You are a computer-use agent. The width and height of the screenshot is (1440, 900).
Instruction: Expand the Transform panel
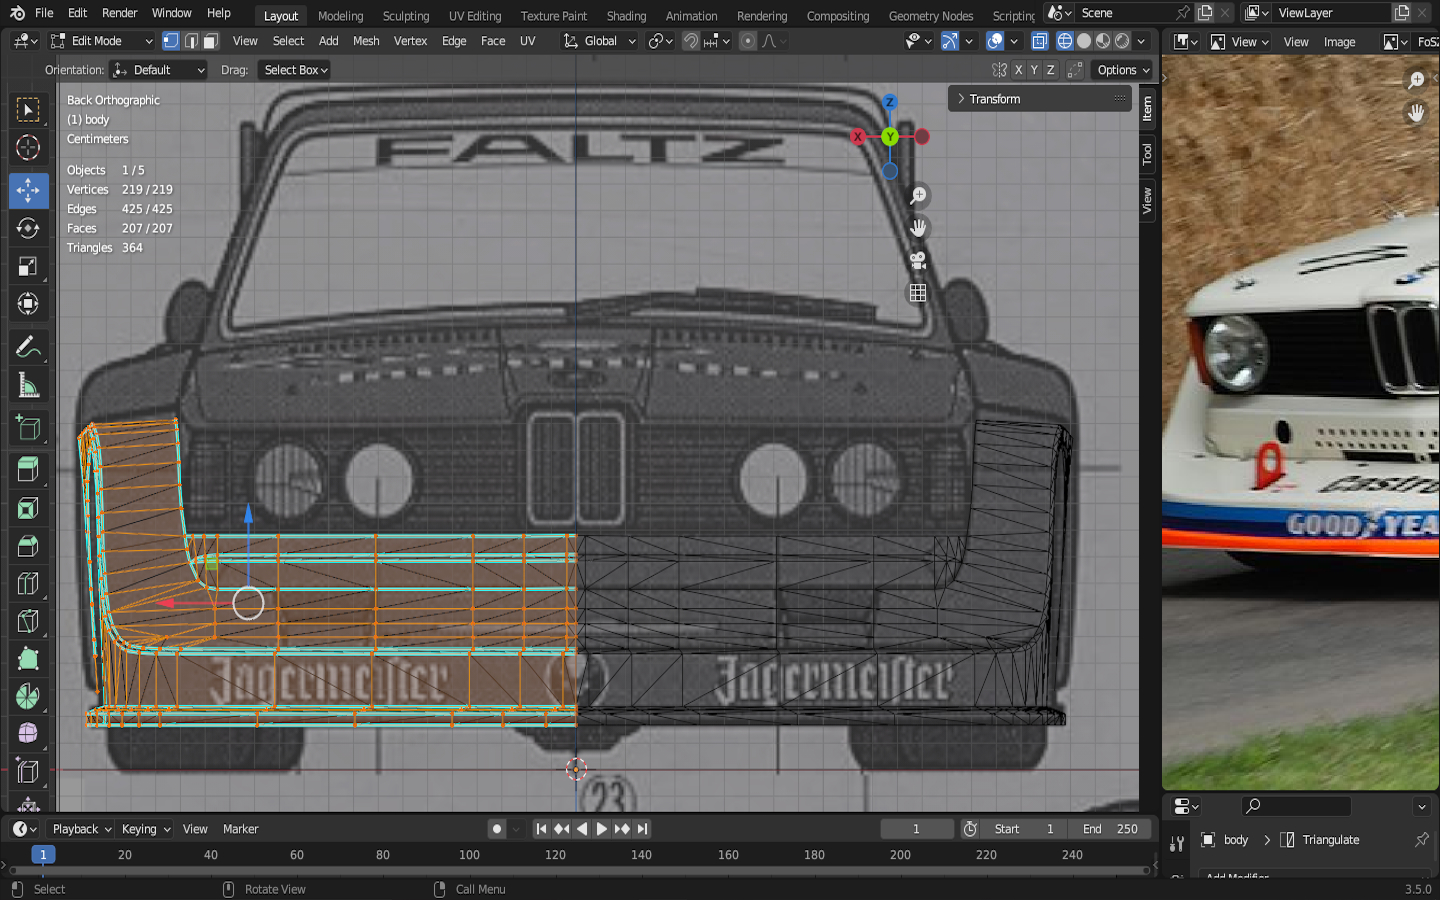click(1040, 99)
